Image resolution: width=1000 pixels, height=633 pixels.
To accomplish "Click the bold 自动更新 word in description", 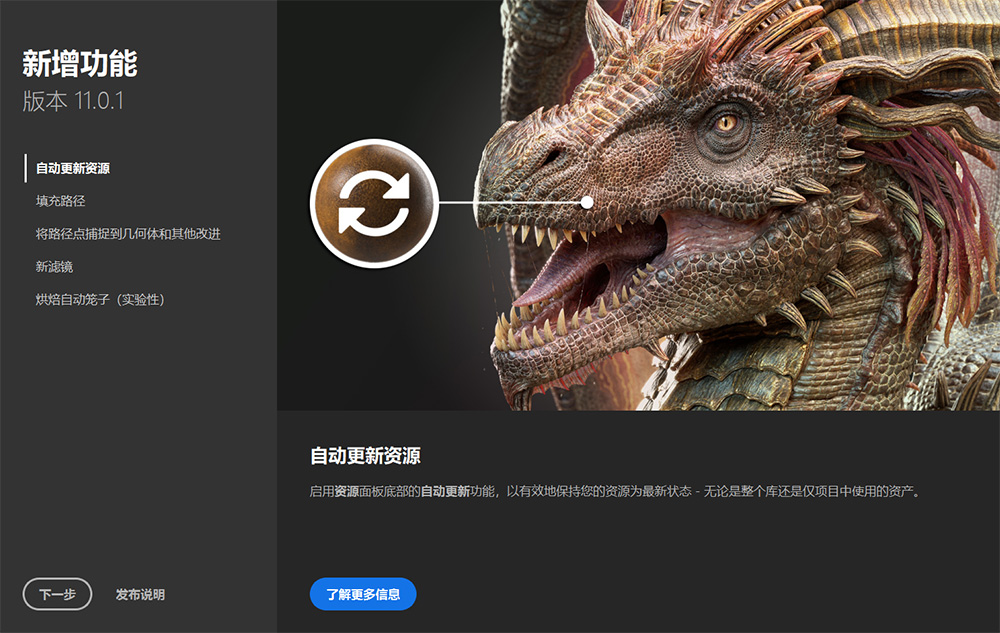I will (445, 492).
